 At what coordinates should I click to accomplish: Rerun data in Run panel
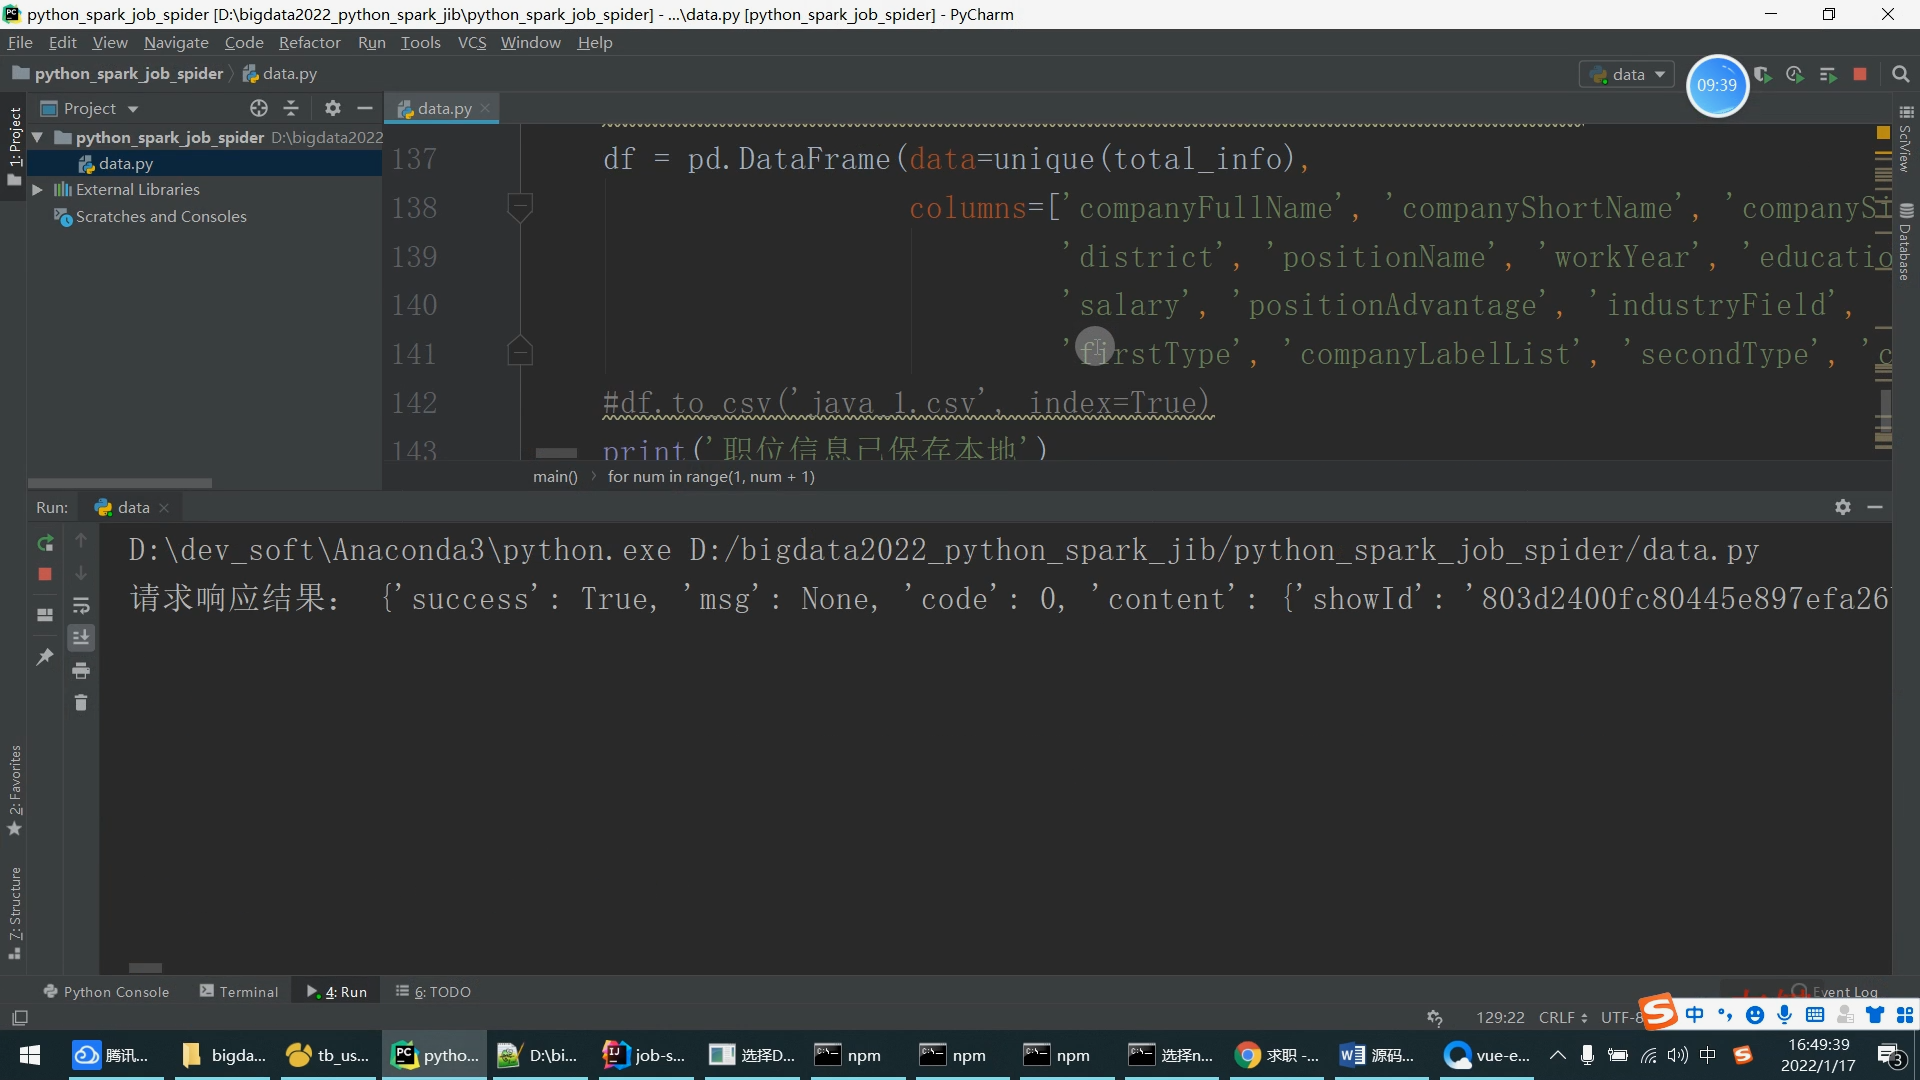click(45, 543)
